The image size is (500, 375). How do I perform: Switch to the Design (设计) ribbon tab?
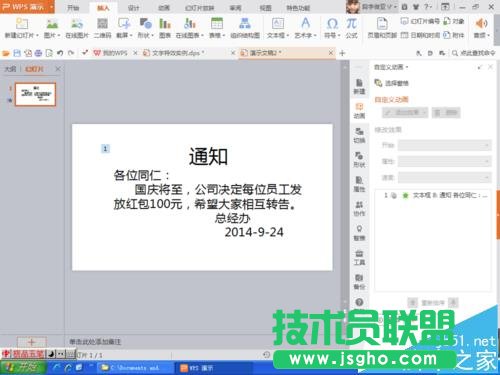(x=133, y=8)
